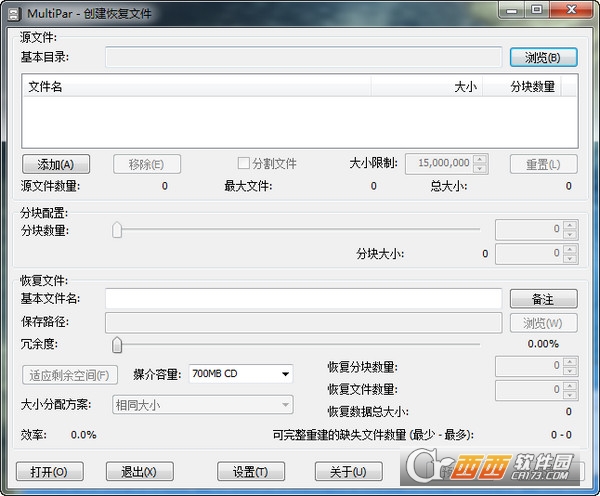Click the 分块数量 numeric field
This screenshot has height=496, width=600.
[x=529, y=229]
